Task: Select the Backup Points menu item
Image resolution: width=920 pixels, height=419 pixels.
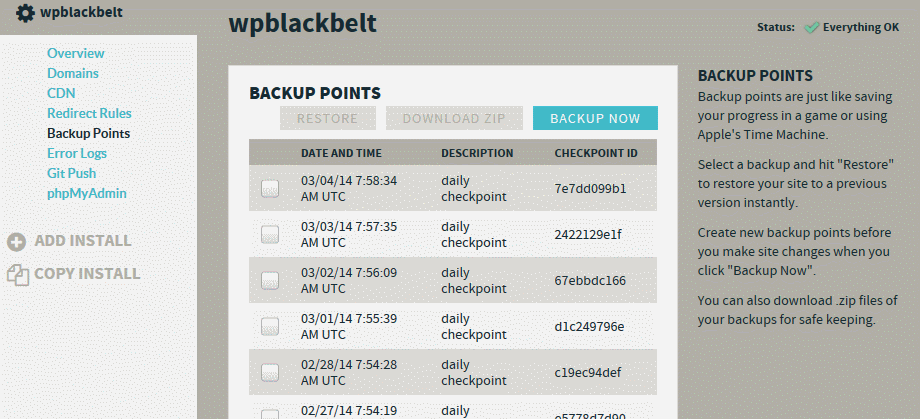Action: click(89, 133)
